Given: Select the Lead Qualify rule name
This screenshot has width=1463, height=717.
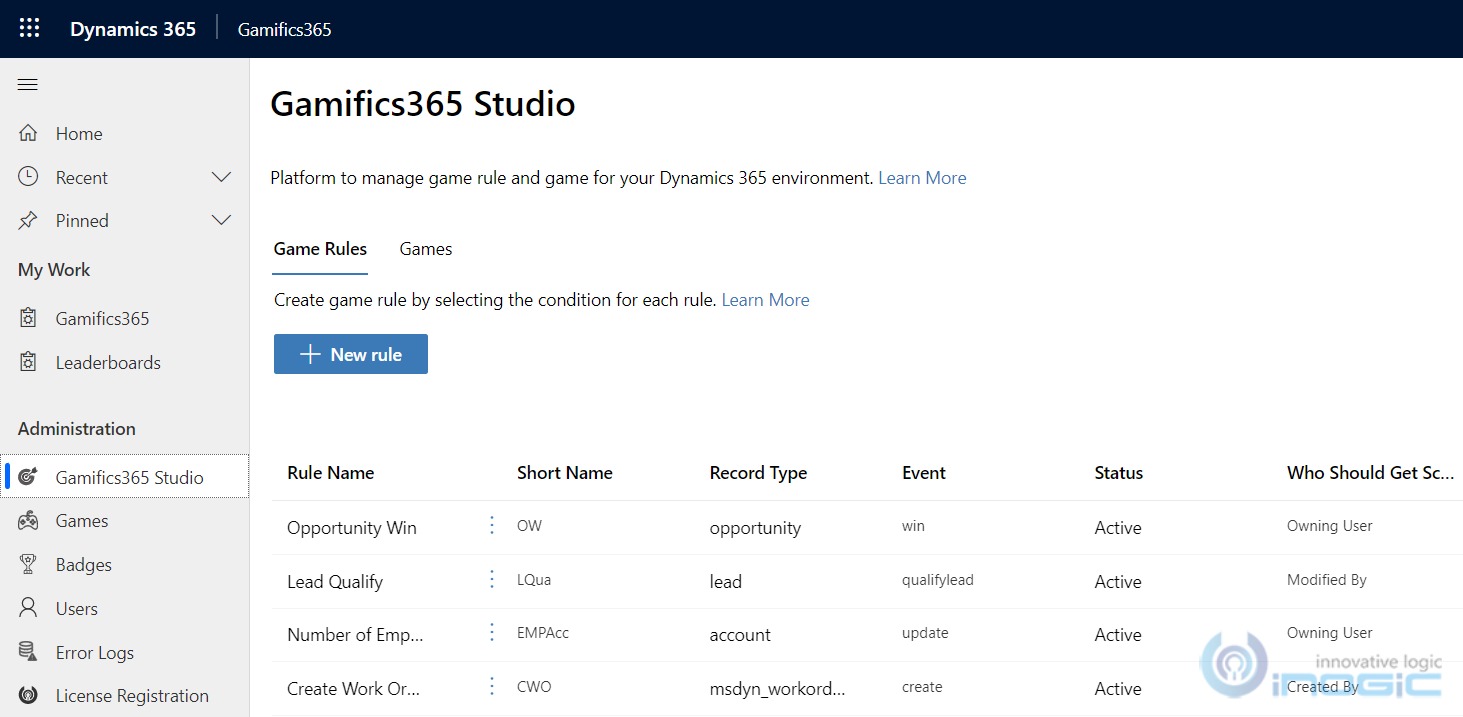Looking at the screenshot, I should pyautogui.click(x=335, y=582).
